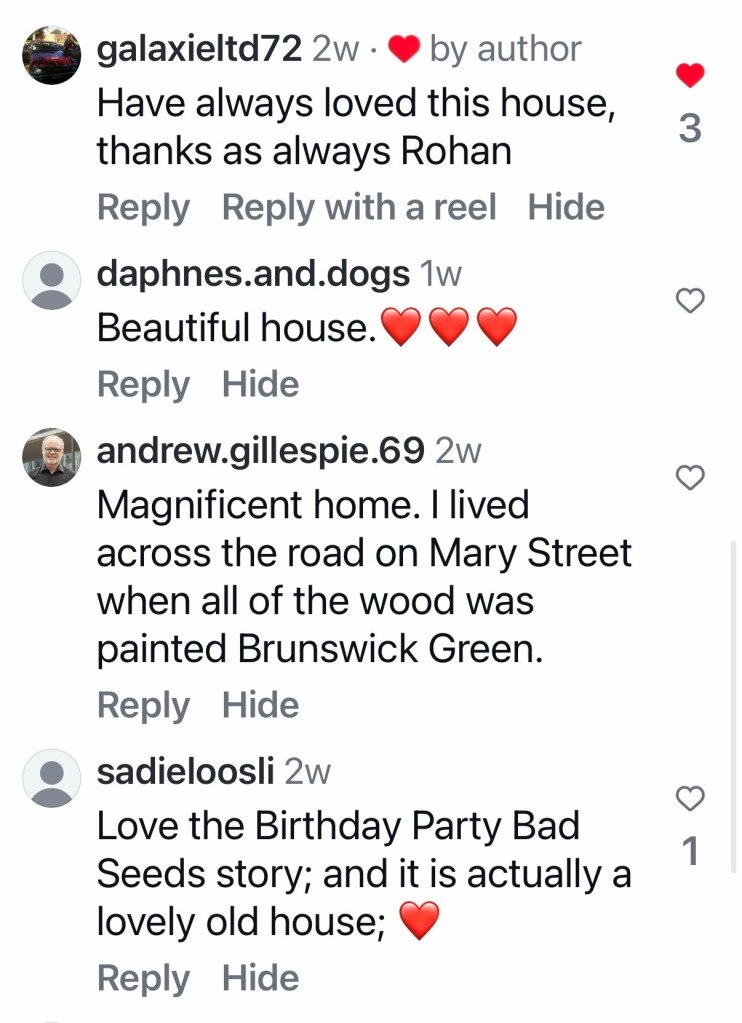
Task: Open galaxieltd72's profile picture
Action: click(x=51, y=55)
